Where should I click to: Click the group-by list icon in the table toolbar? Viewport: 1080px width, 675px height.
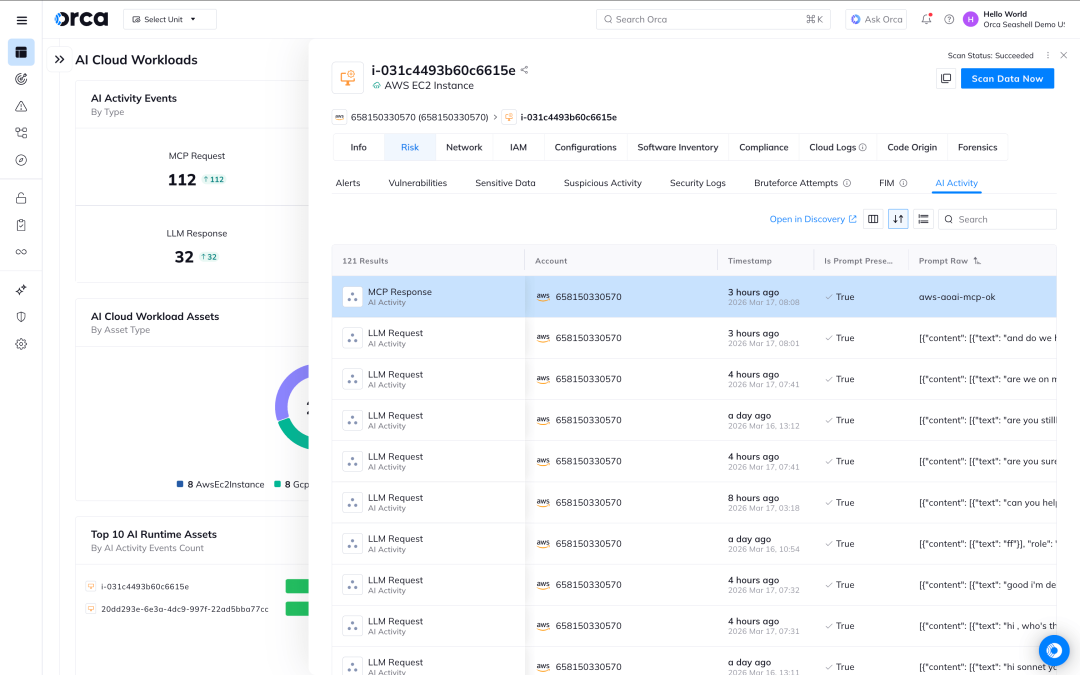point(923,218)
